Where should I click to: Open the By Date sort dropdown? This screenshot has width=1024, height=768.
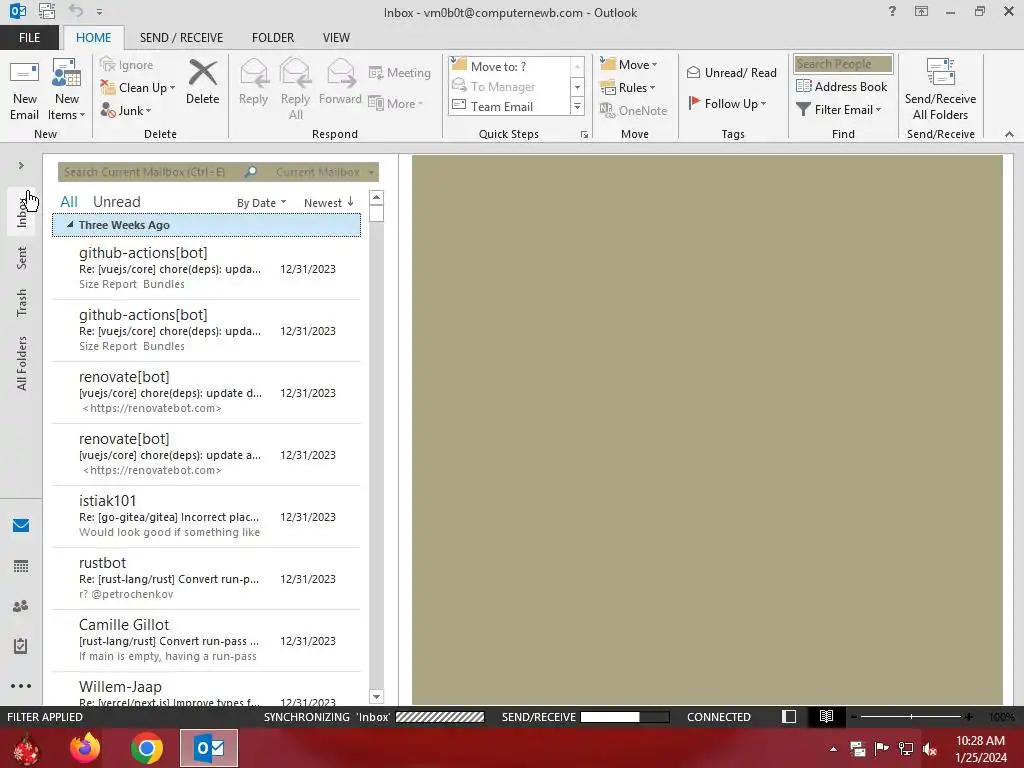(261, 202)
